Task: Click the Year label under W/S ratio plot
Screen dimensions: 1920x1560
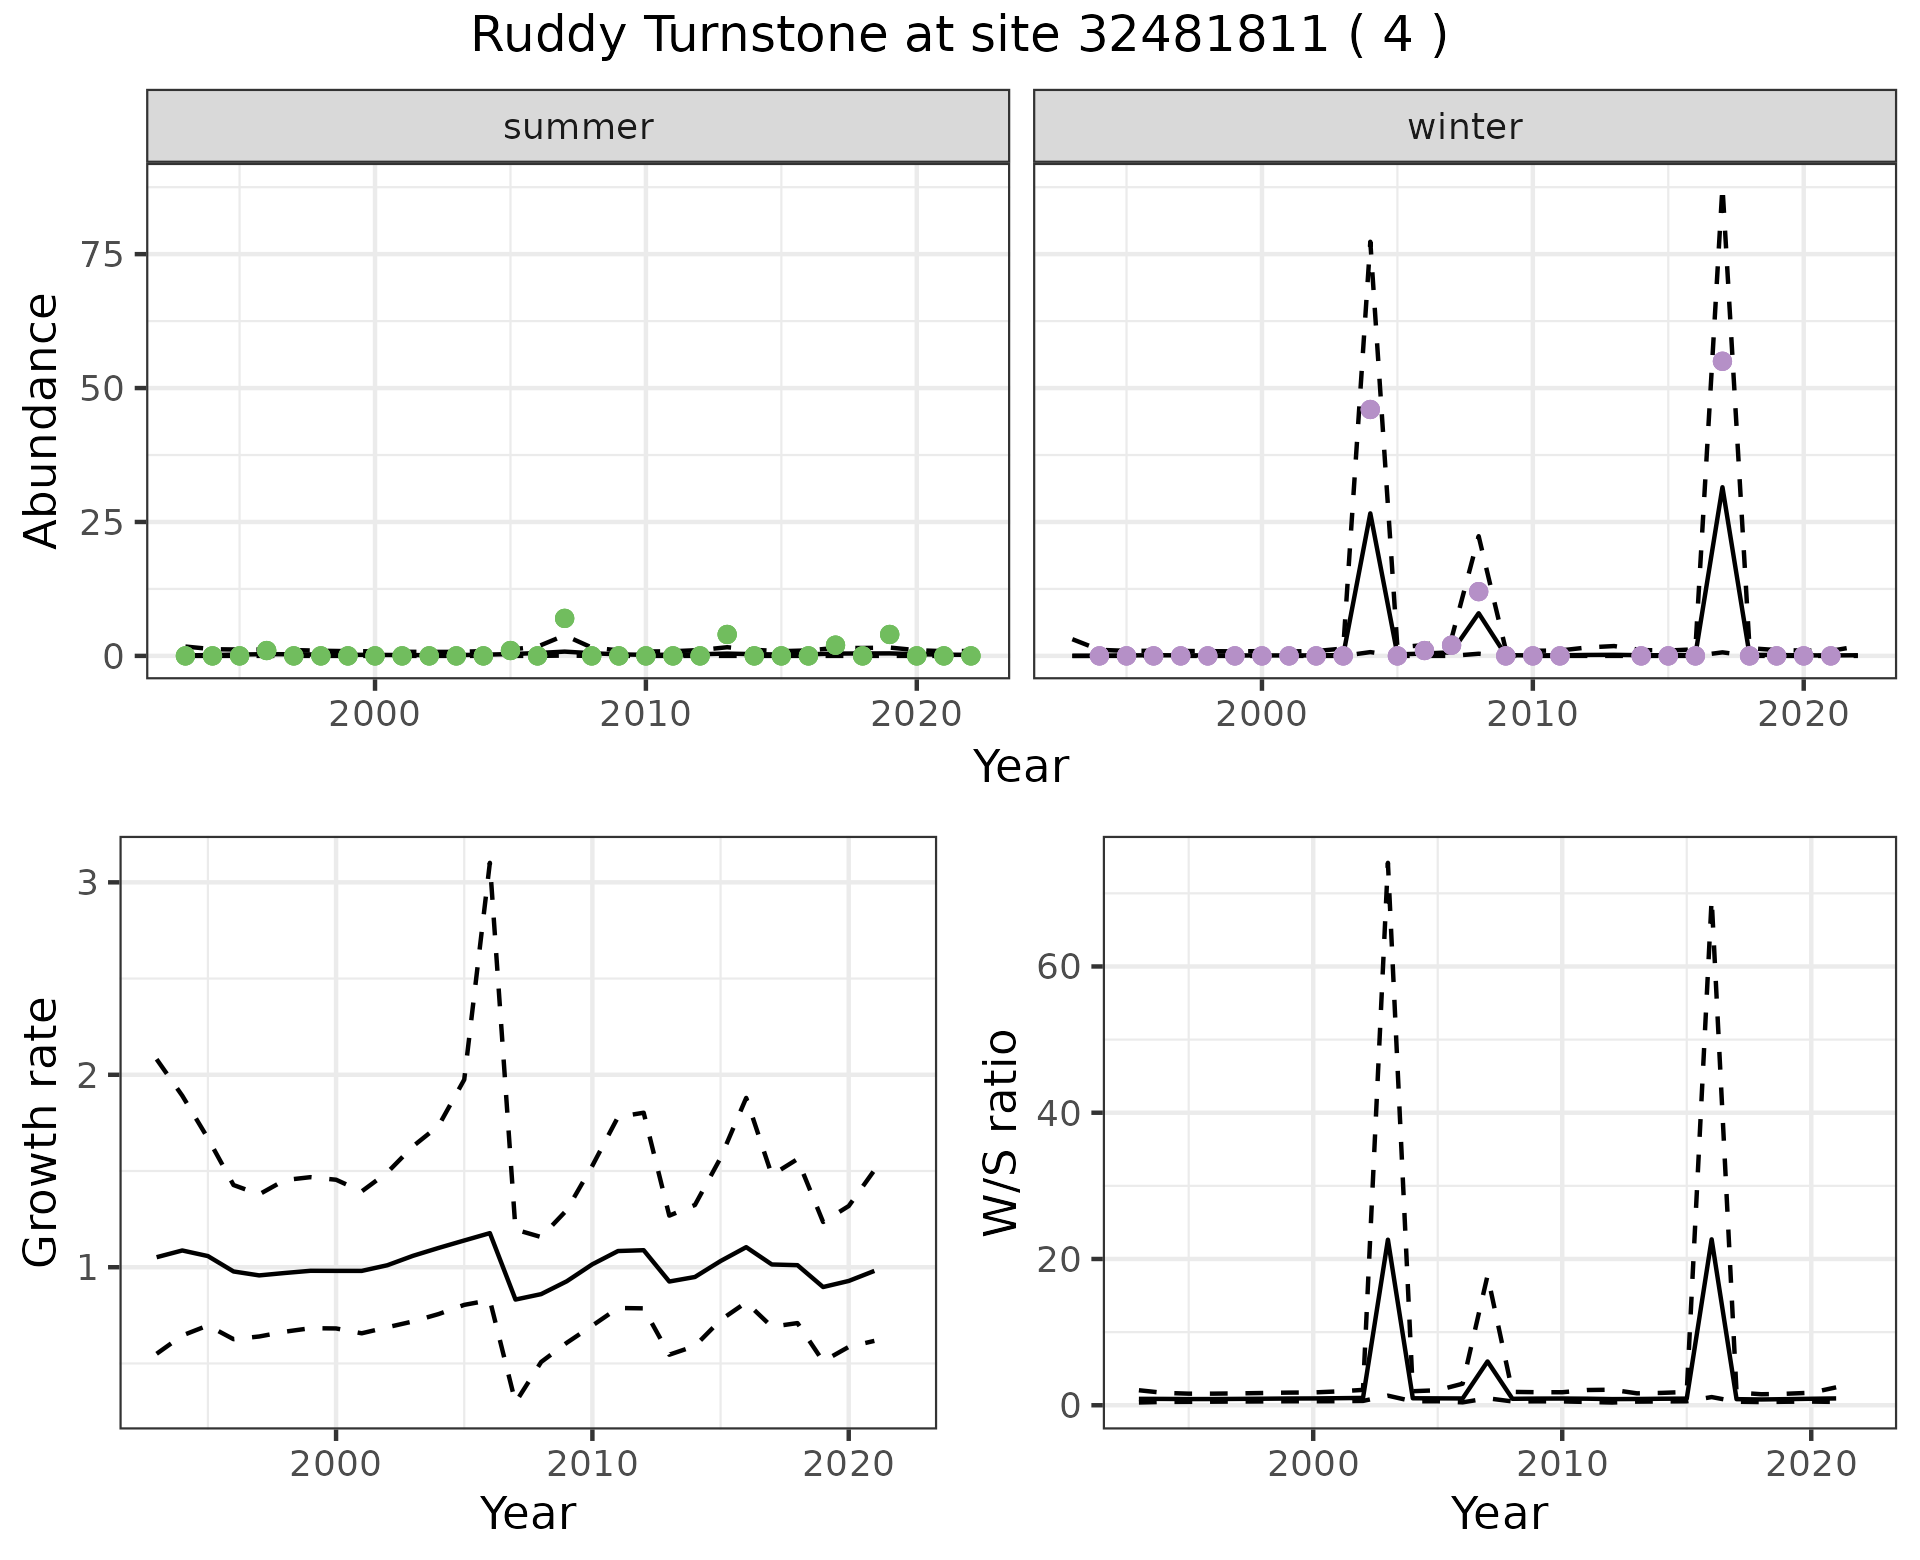Action: point(1499,1513)
